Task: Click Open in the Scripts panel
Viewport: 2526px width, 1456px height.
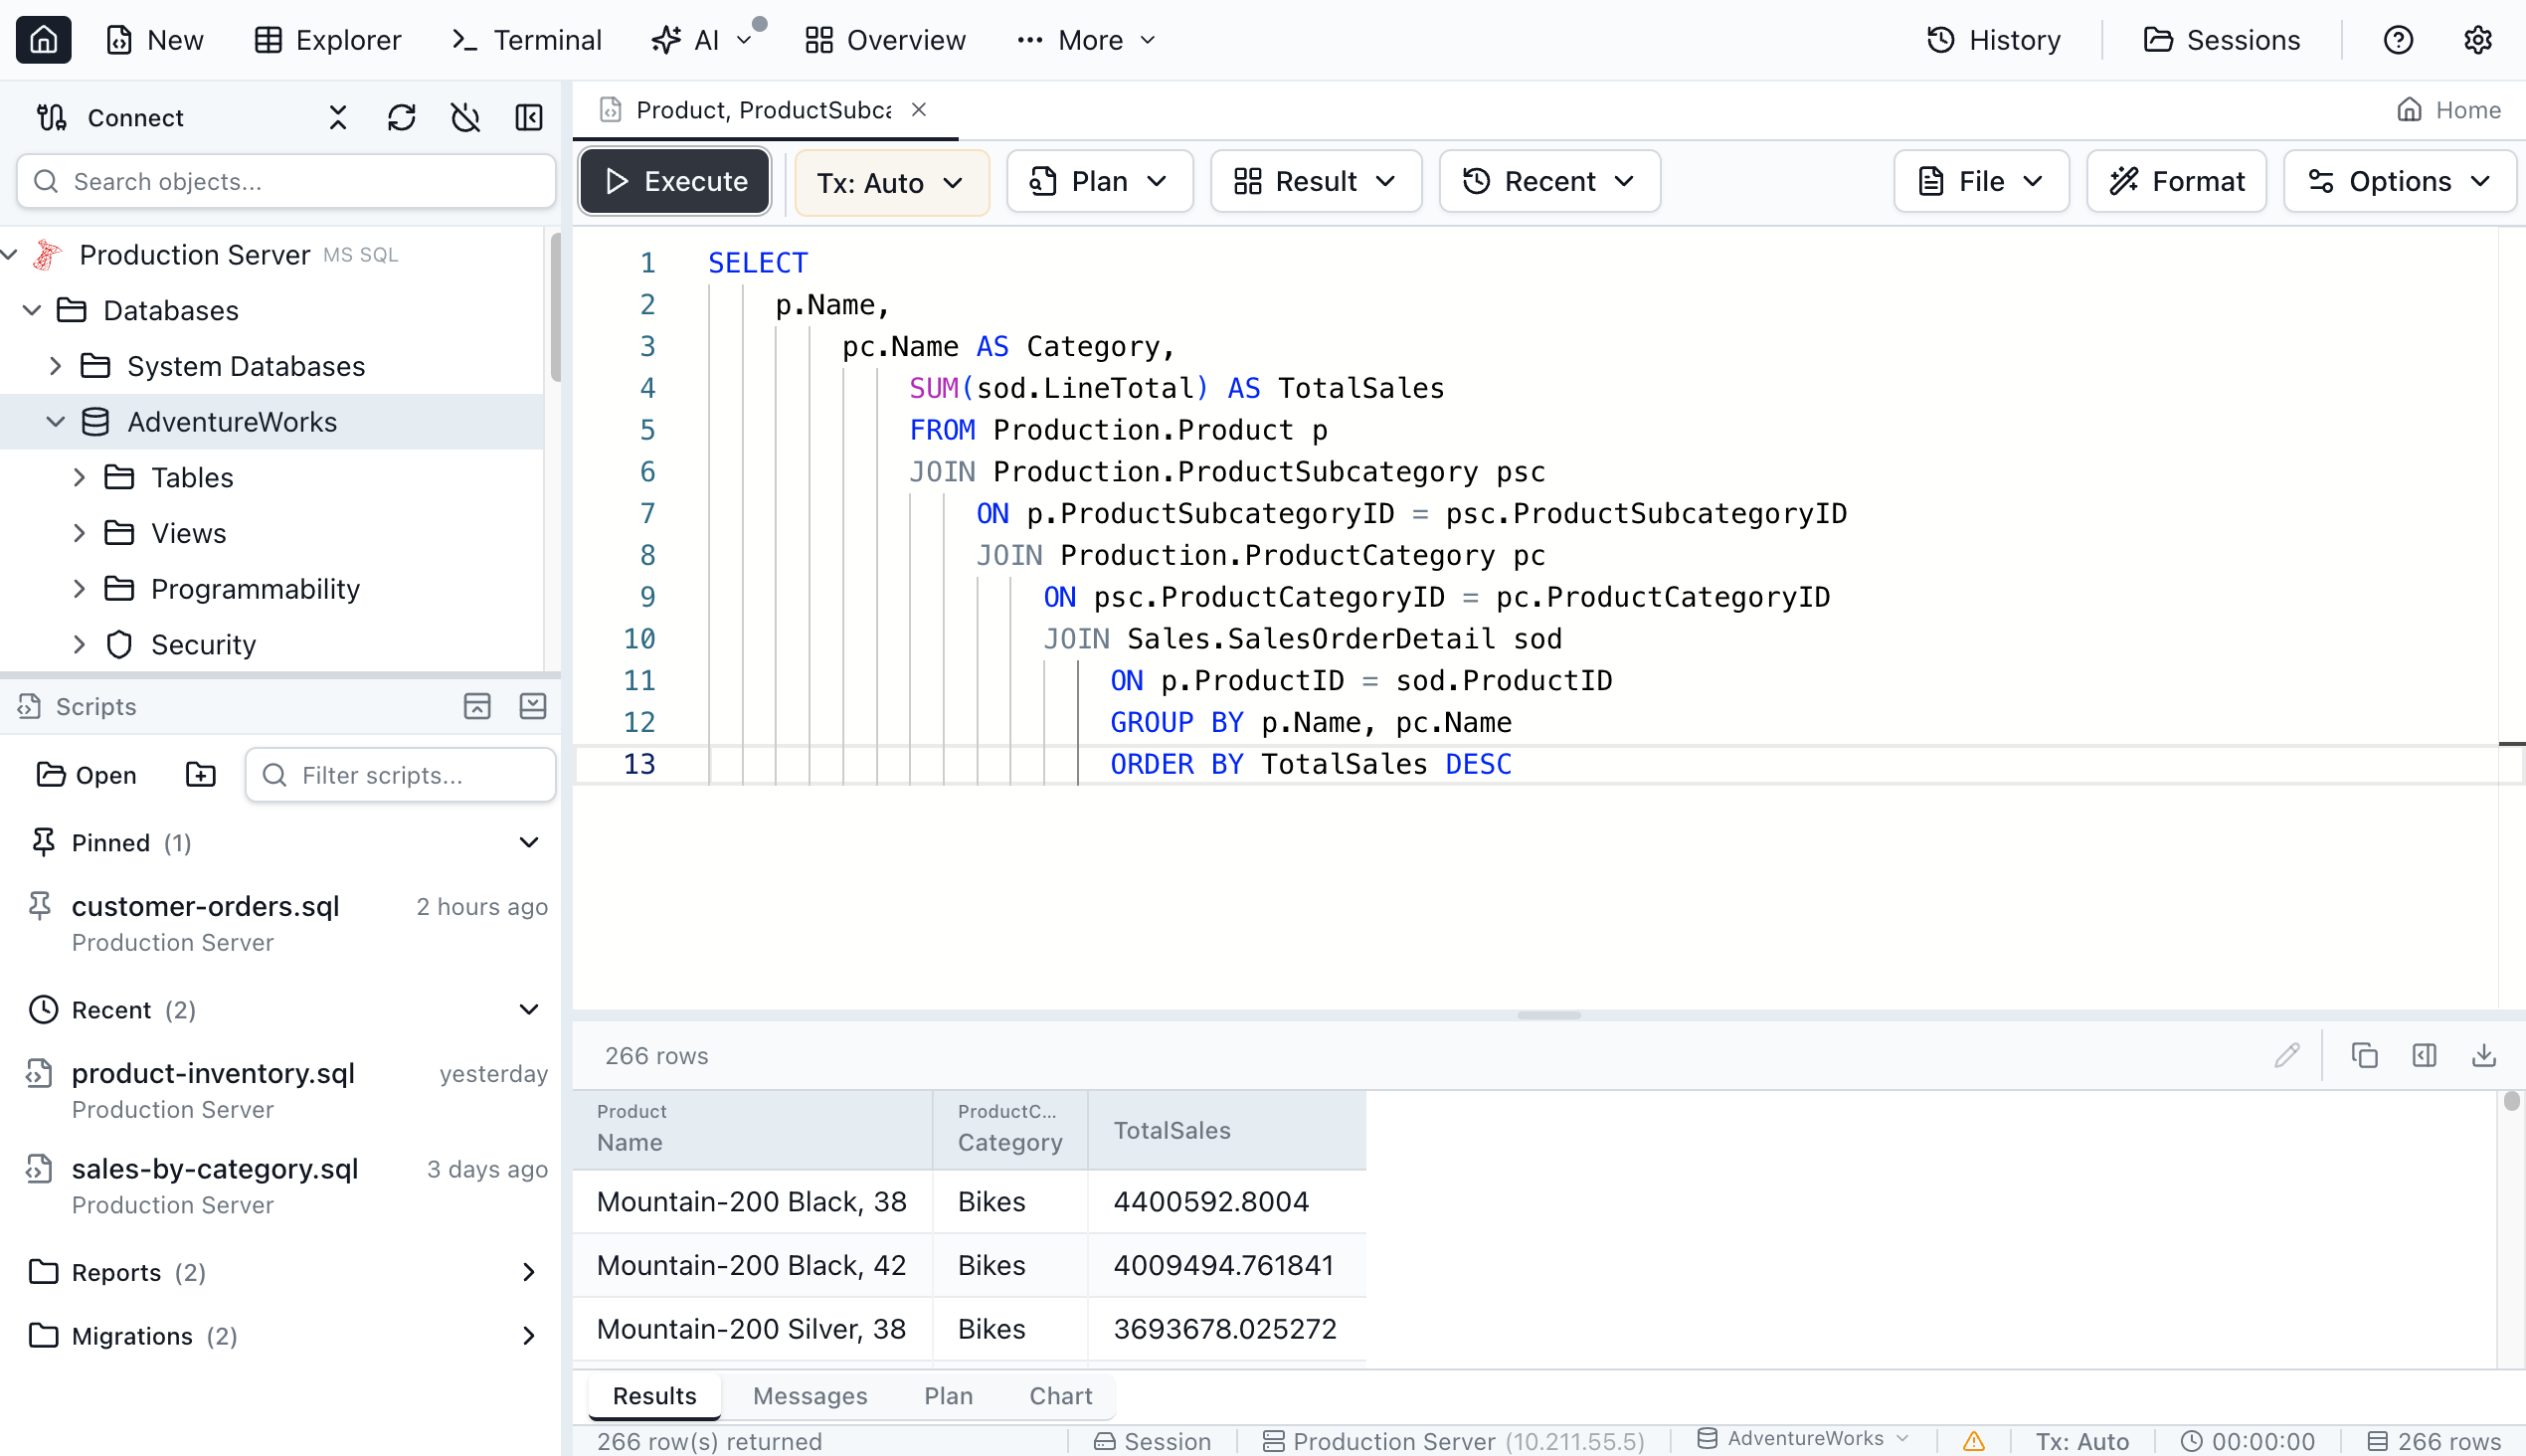Action: click(x=86, y=775)
